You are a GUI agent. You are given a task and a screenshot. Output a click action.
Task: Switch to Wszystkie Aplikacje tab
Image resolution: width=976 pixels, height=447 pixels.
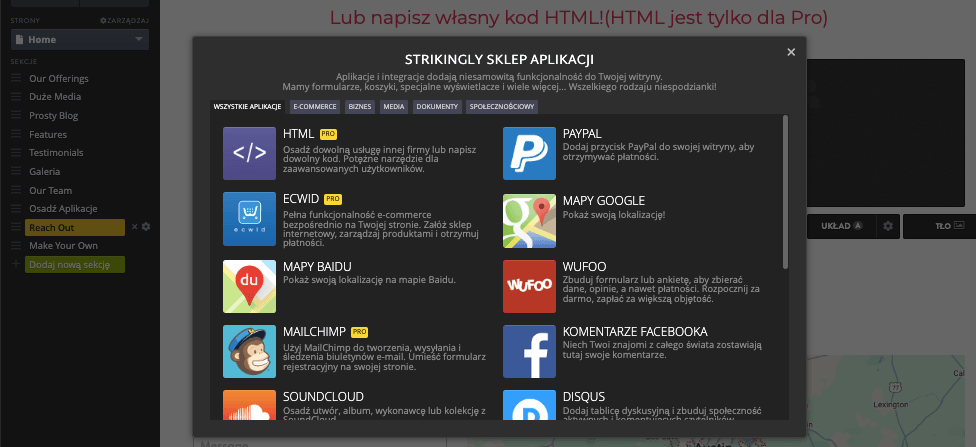pos(247,107)
